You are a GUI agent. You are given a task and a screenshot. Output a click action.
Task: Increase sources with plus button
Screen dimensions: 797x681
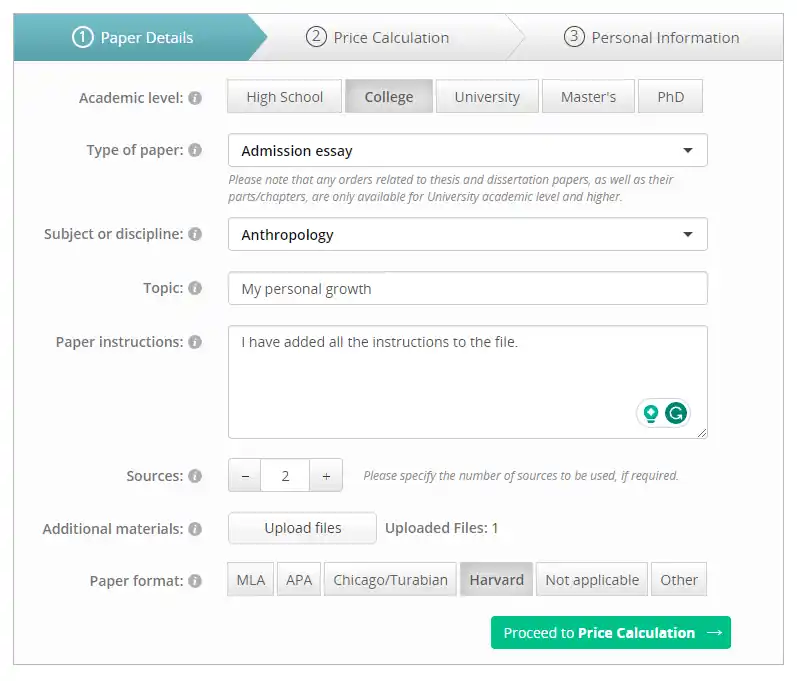[x=326, y=476]
